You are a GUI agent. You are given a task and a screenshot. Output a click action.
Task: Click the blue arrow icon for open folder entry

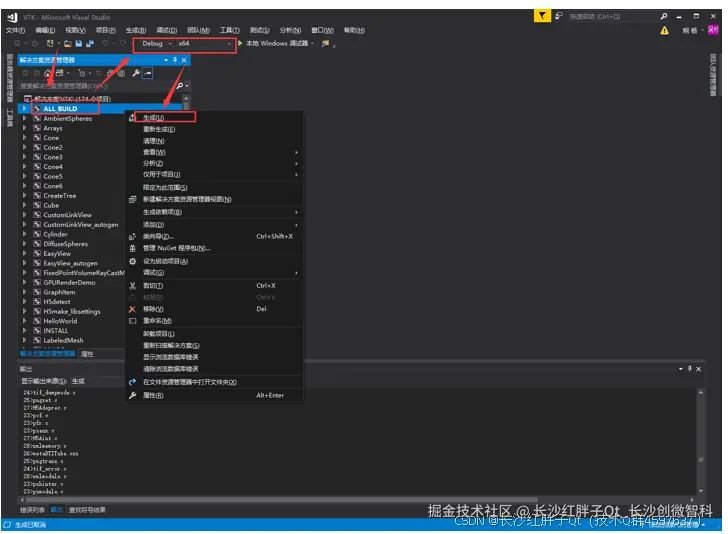[132, 382]
